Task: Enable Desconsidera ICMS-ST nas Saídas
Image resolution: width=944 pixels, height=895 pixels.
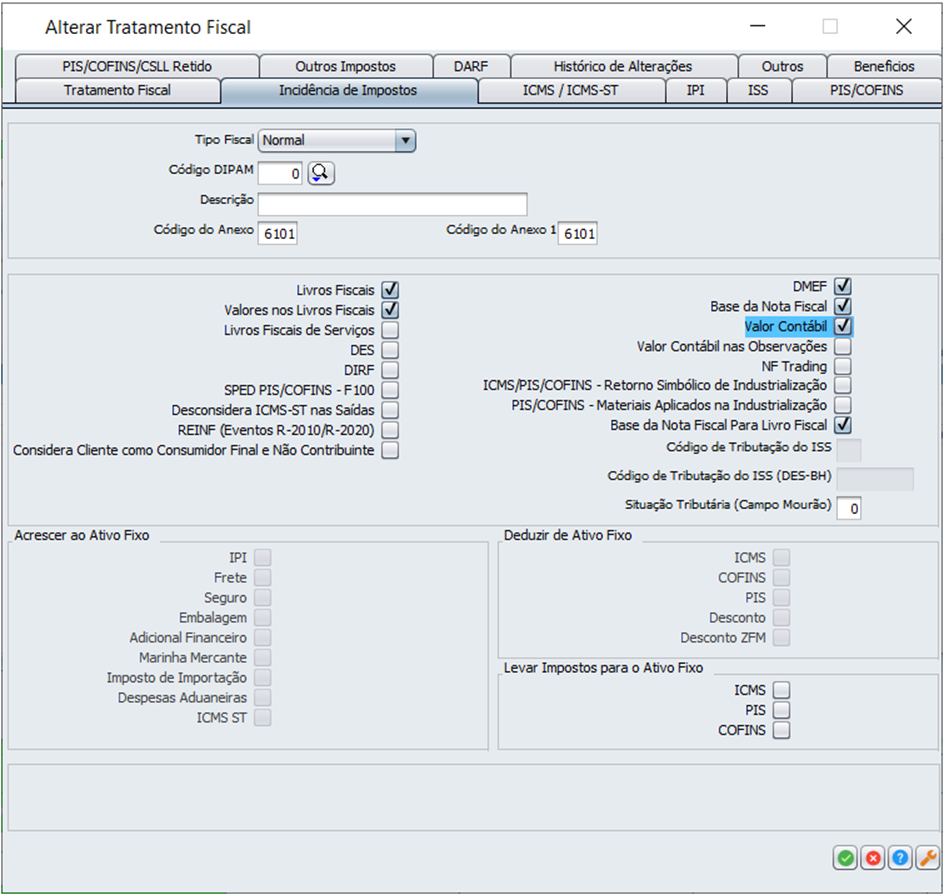Action: [390, 410]
